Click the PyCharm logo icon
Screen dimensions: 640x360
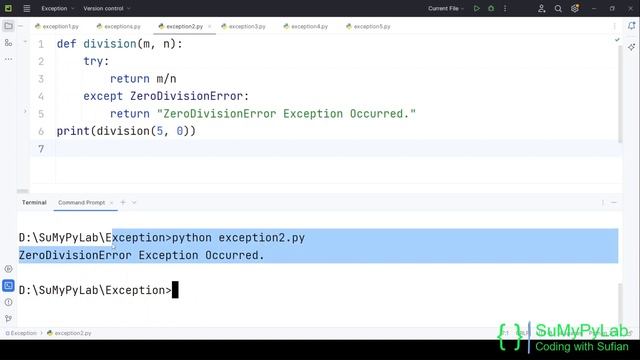pyautogui.click(x=8, y=8)
